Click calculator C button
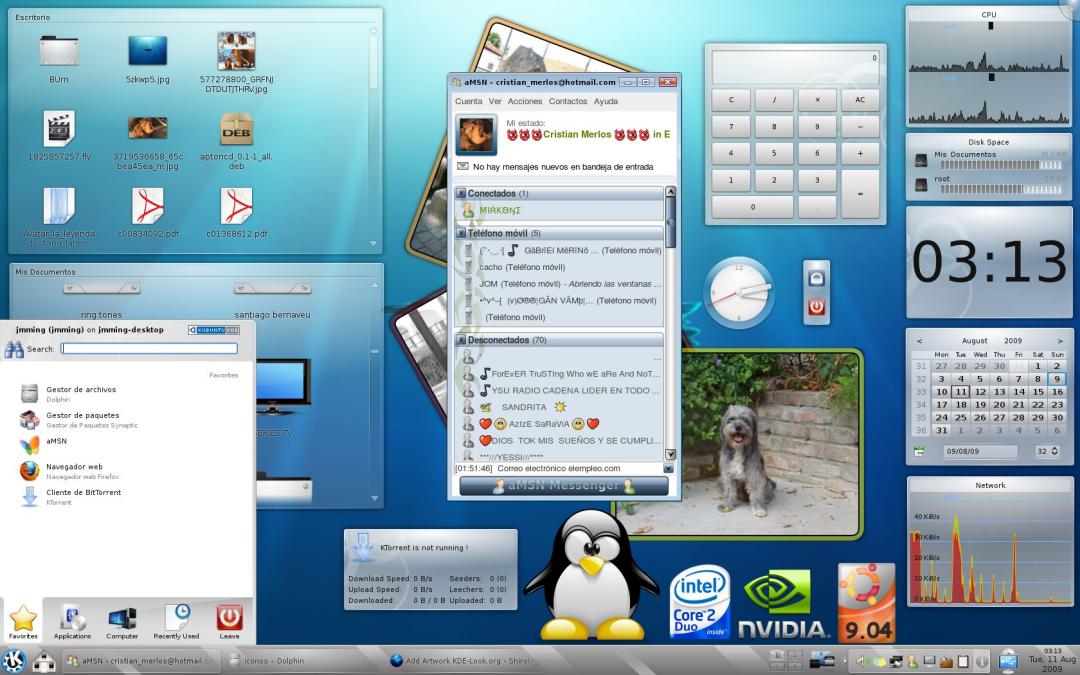This screenshot has height=675, width=1080. [731, 100]
